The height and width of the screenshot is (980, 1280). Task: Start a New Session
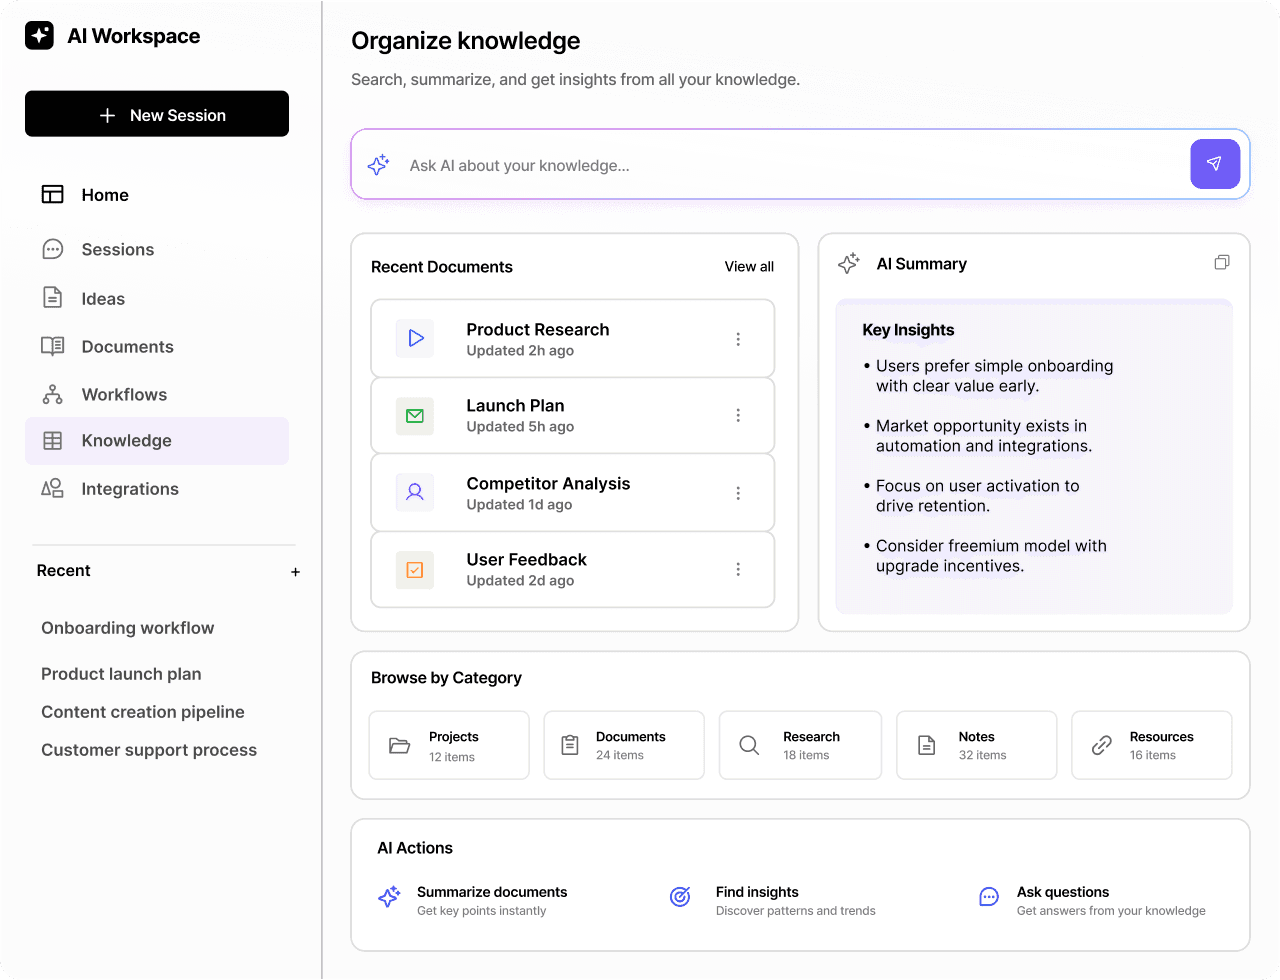coord(157,114)
